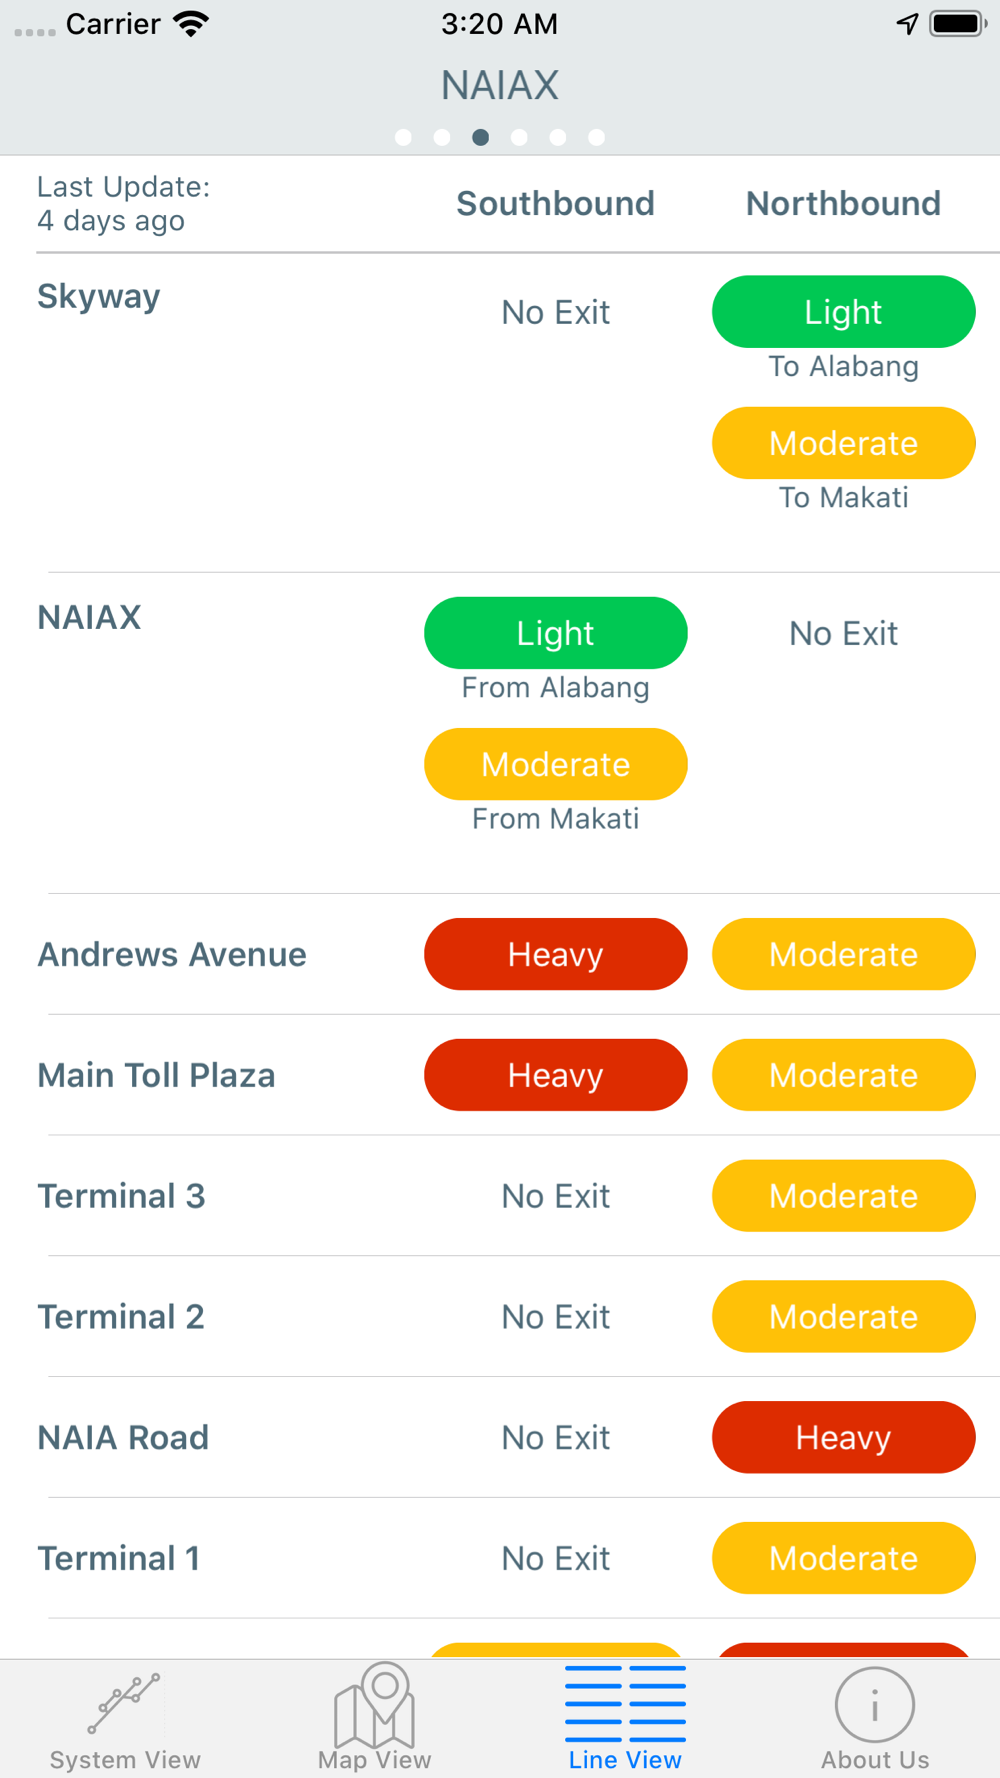Tap the Moderate button to Makati
This screenshot has width=1000, height=1778.
(x=843, y=443)
